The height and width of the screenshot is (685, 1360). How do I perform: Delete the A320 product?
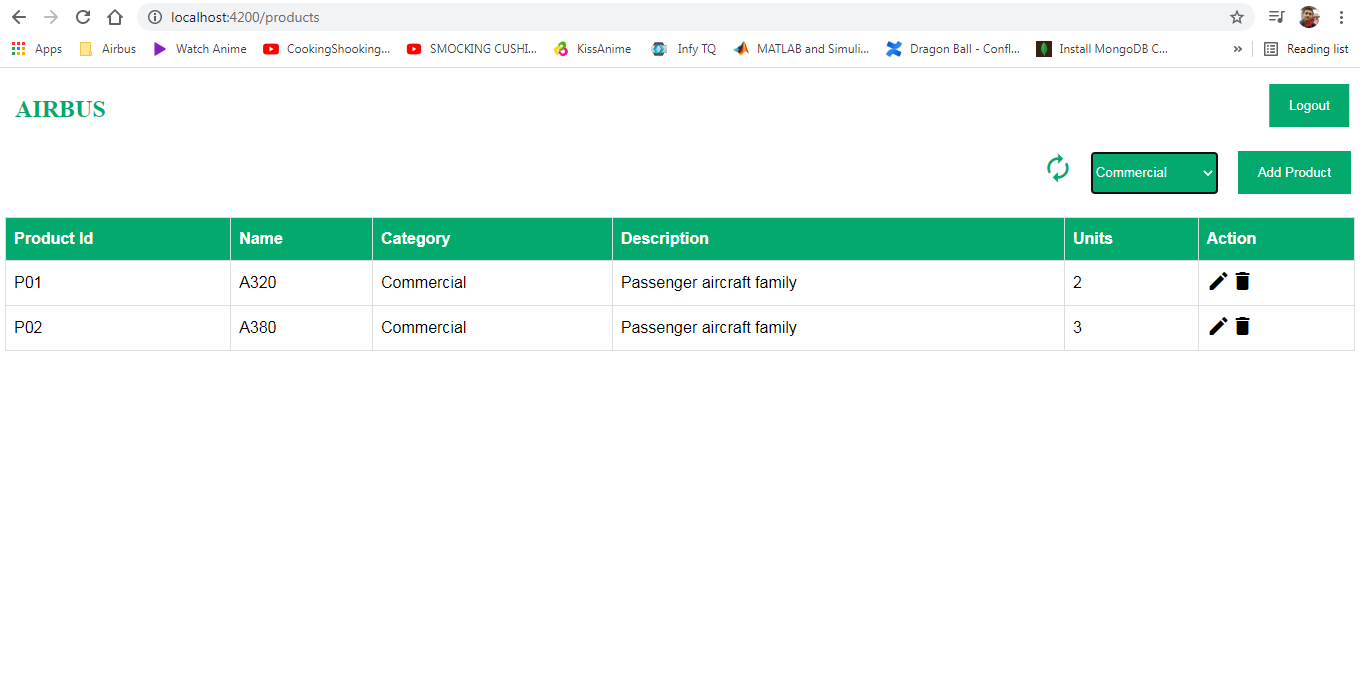click(x=1242, y=281)
